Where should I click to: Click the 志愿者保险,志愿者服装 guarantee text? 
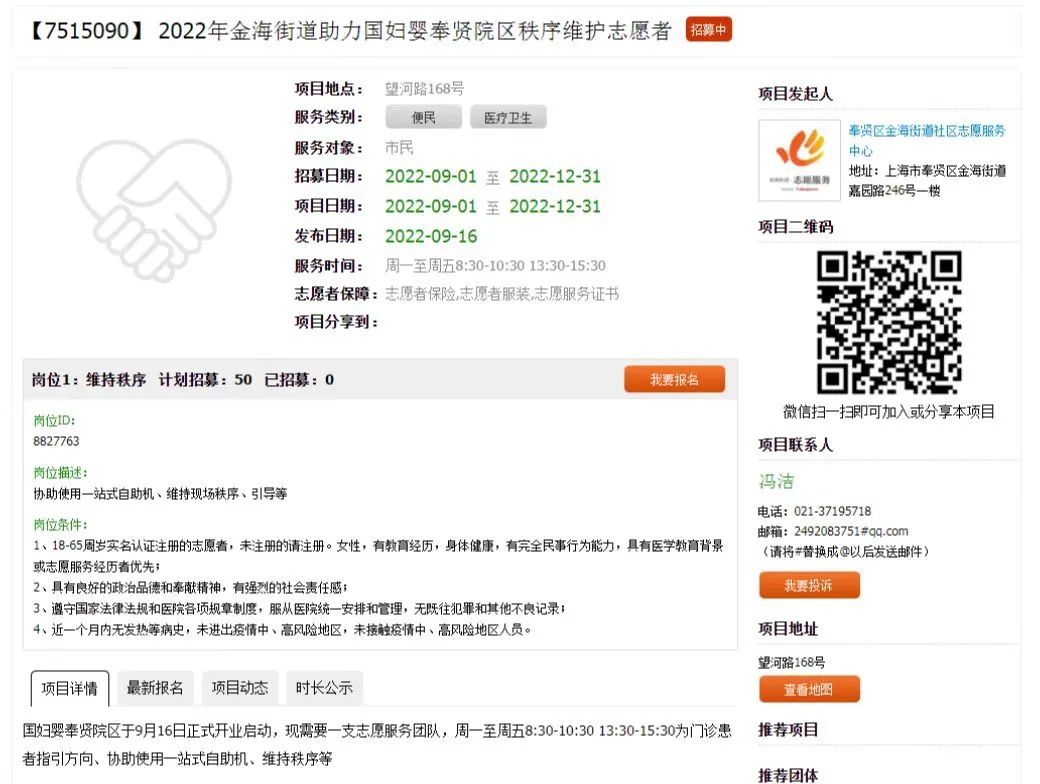coord(501,294)
